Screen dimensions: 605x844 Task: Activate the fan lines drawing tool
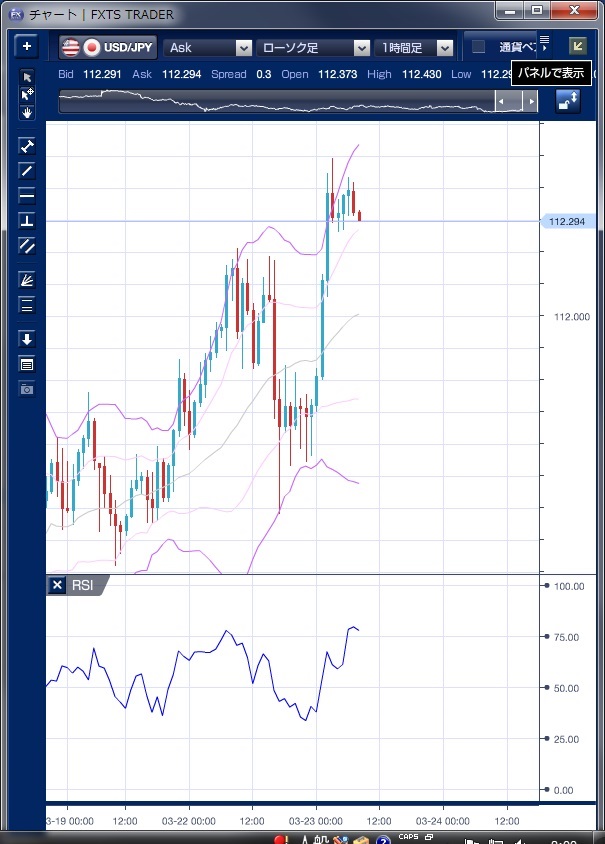coord(27,280)
